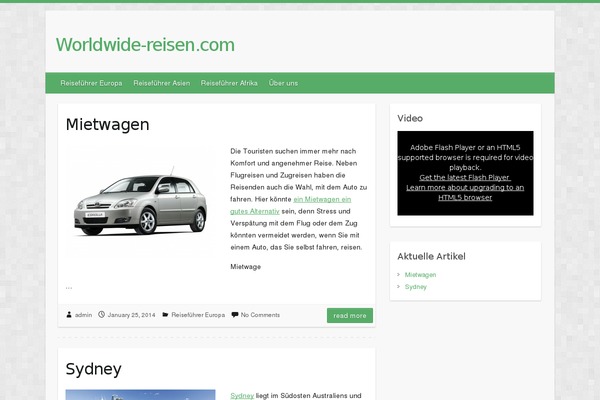Open Reiseführer Afrika menu item

(x=229, y=83)
